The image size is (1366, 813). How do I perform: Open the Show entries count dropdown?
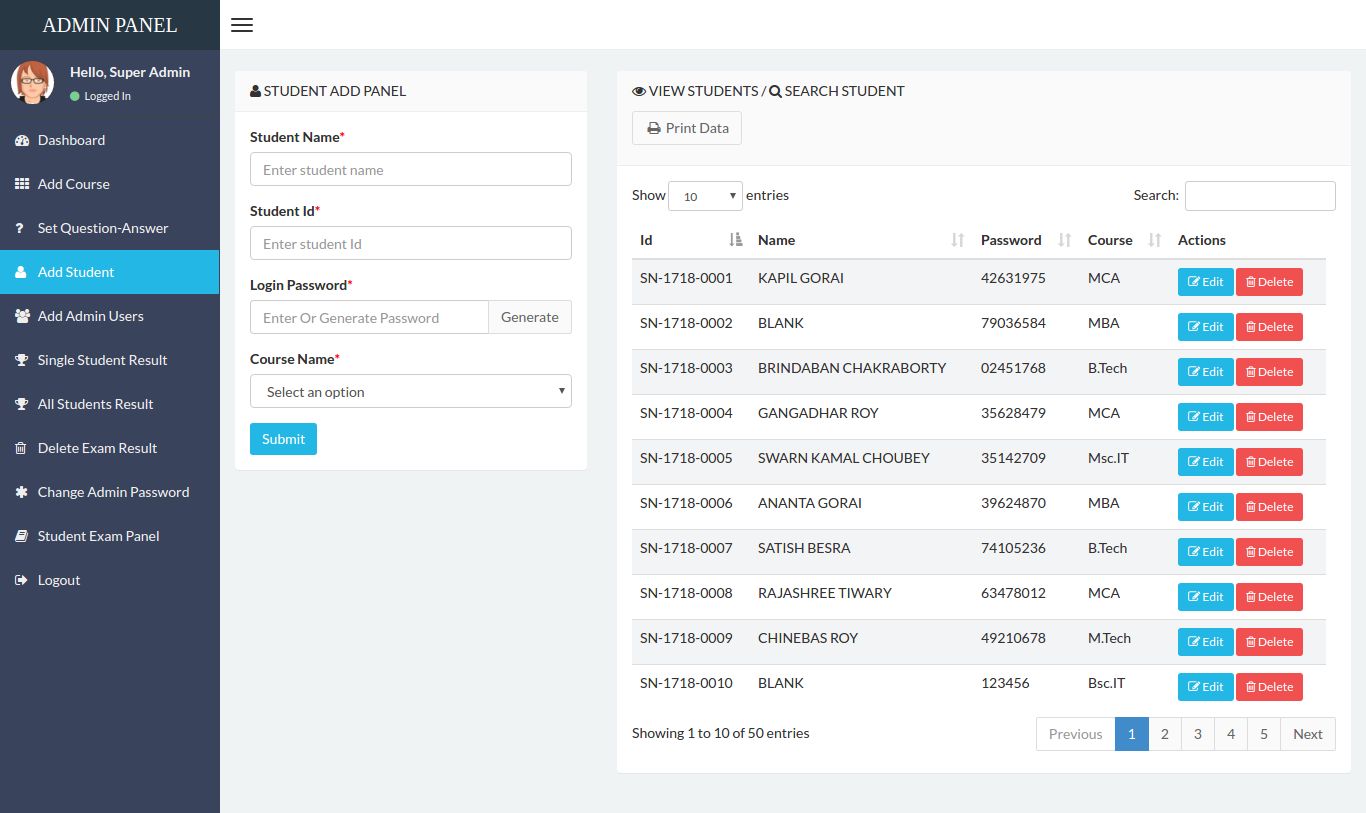(705, 196)
